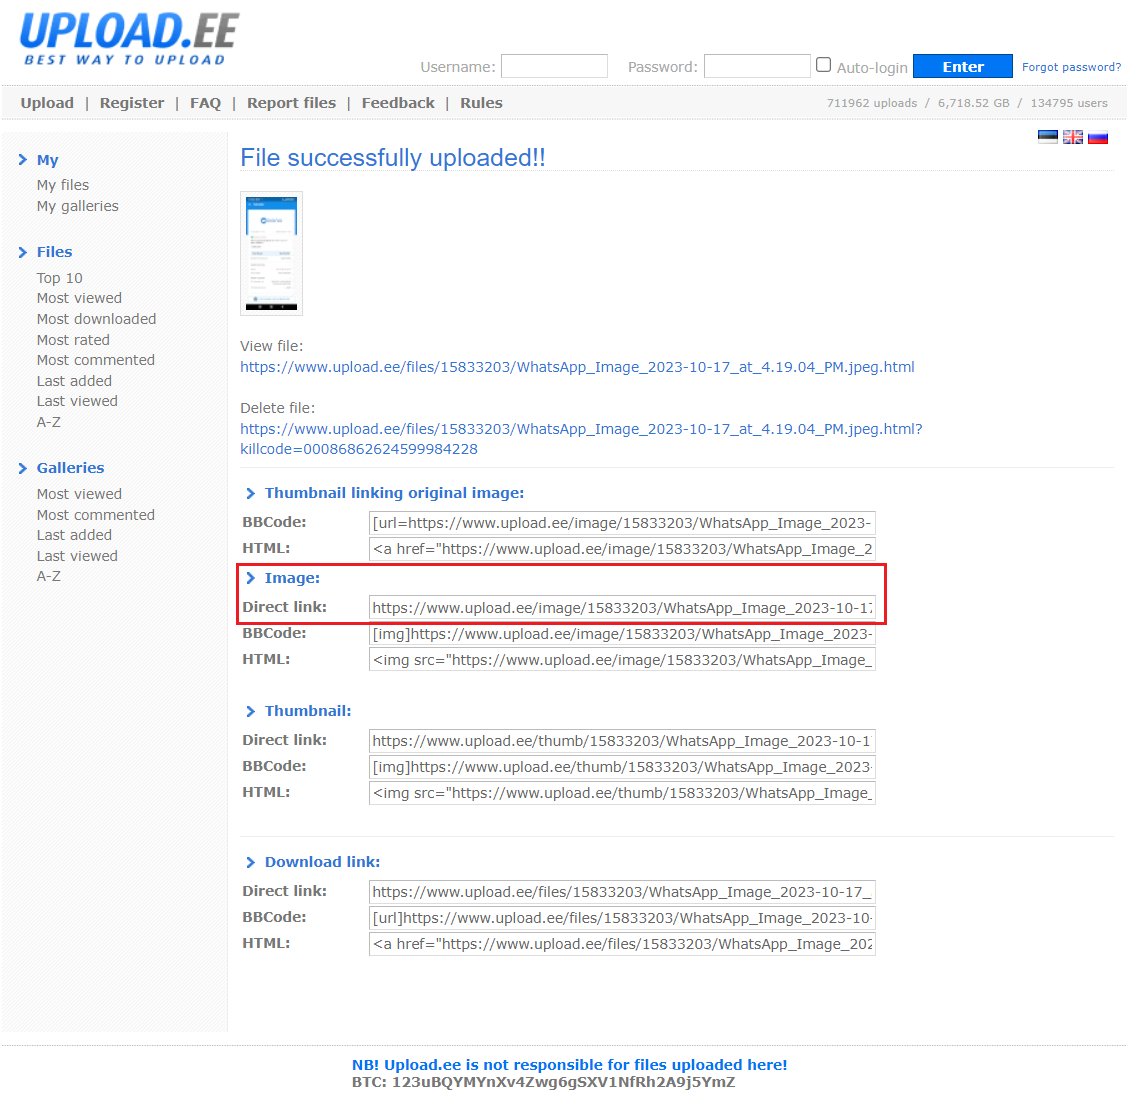The width and height of the screenshot is (1137, 1102).
Task: Select Thumbnail linking original HTML field
Action: (x=622, y=549)
